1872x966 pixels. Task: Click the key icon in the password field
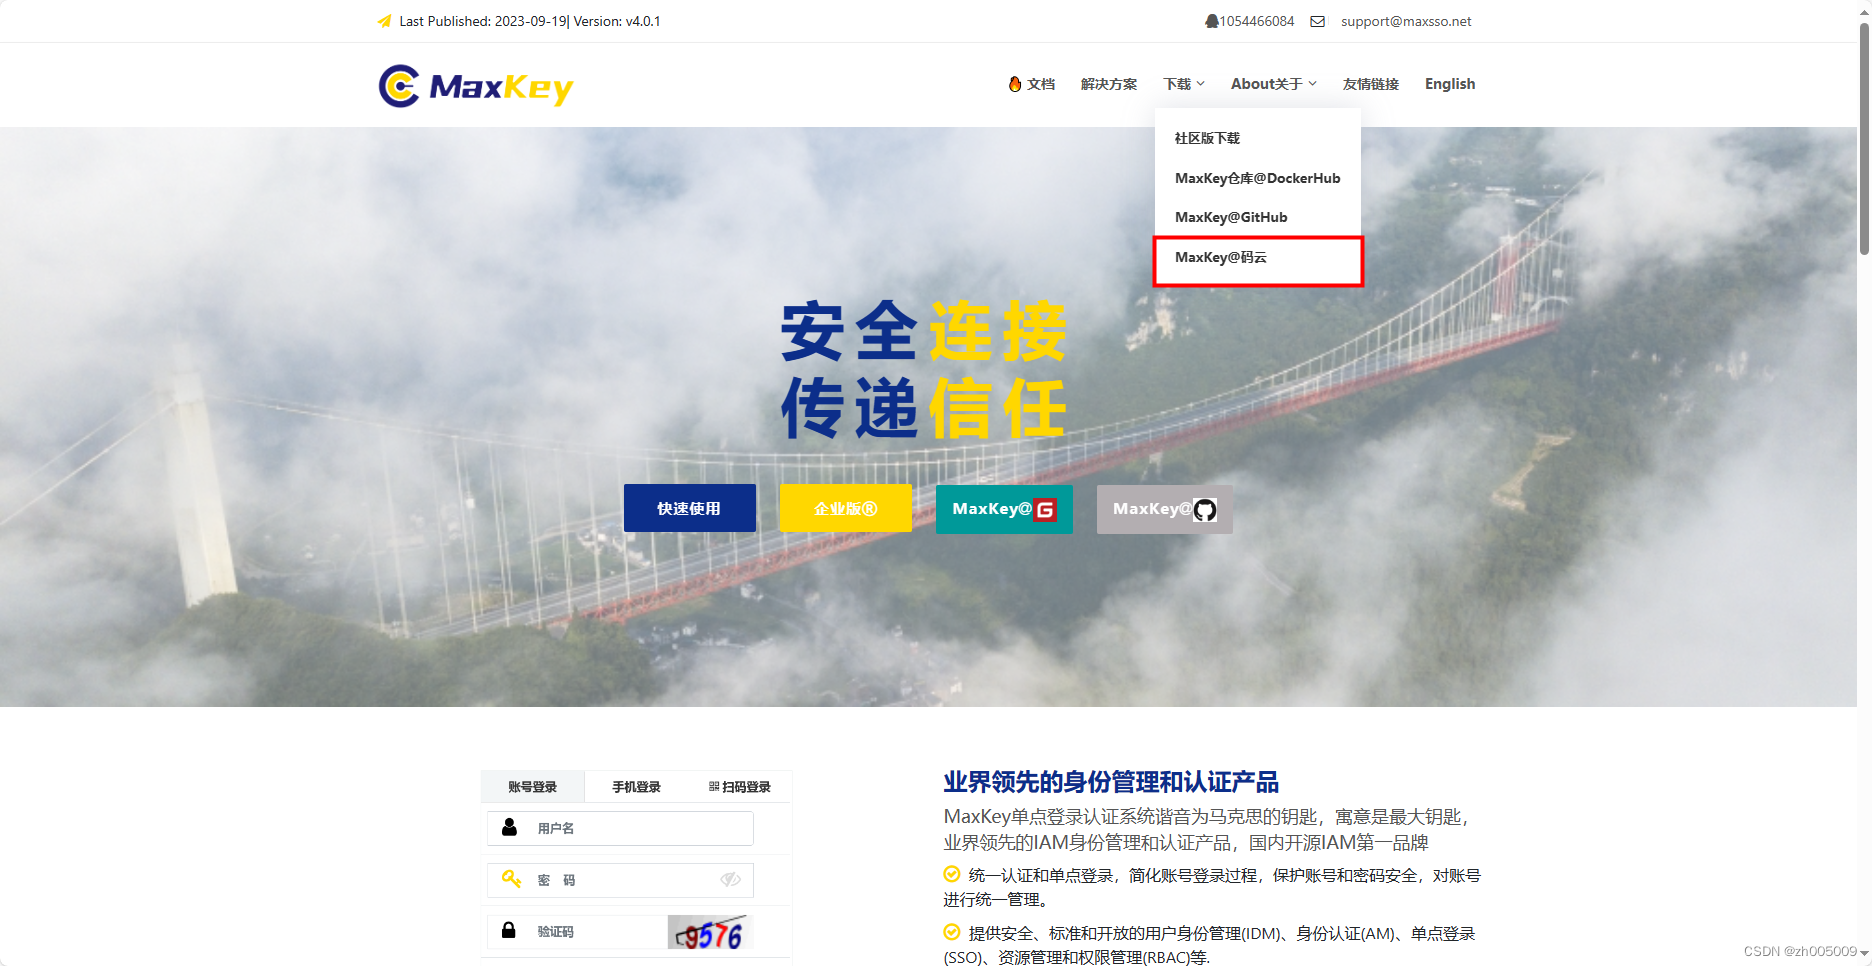coord(510,880)
